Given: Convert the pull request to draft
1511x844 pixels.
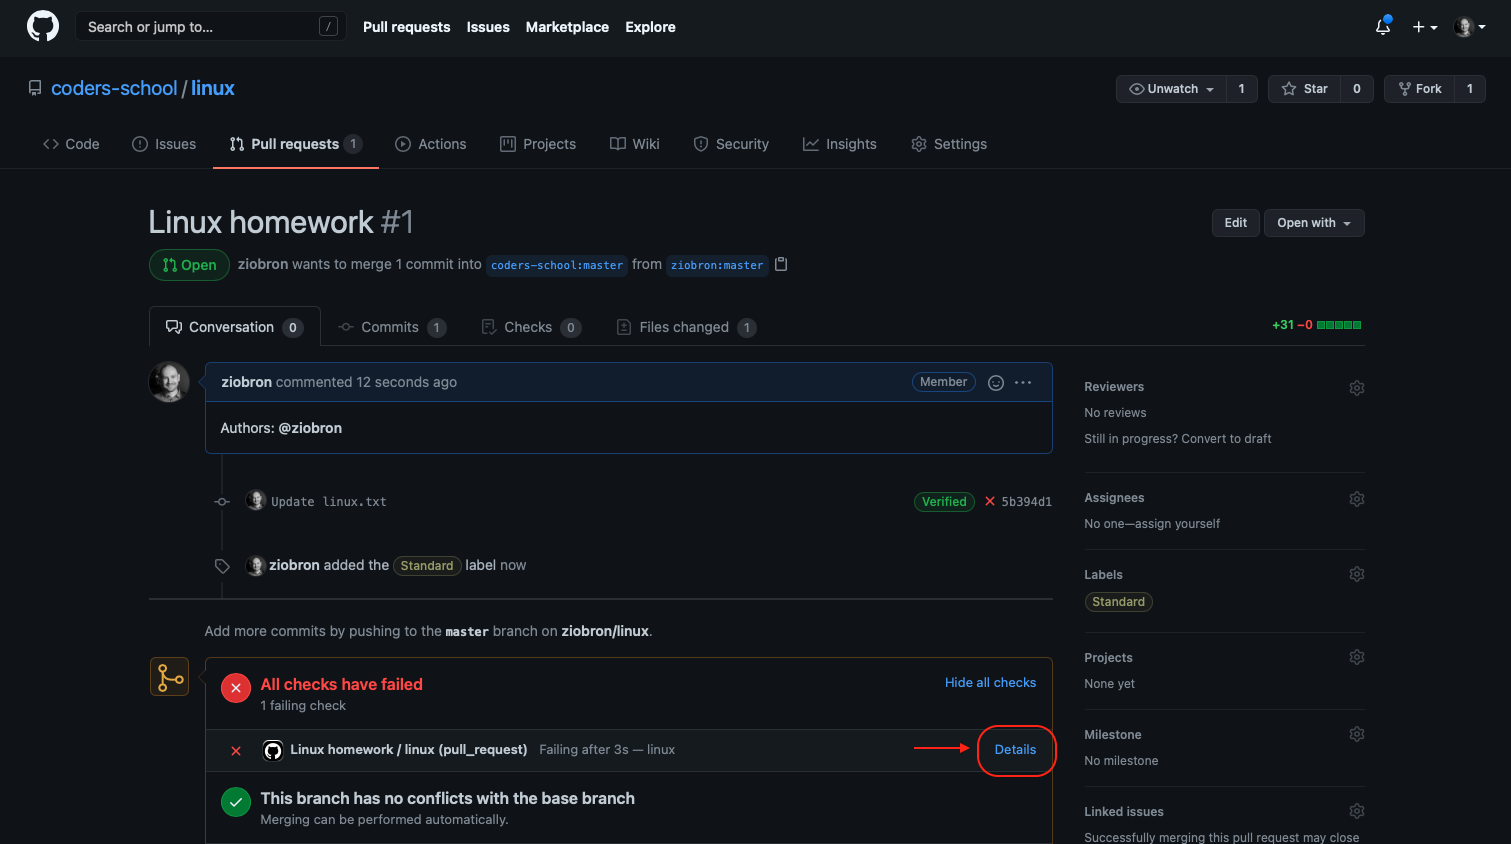Looking at the screenshot, I should pos(1226,439).
